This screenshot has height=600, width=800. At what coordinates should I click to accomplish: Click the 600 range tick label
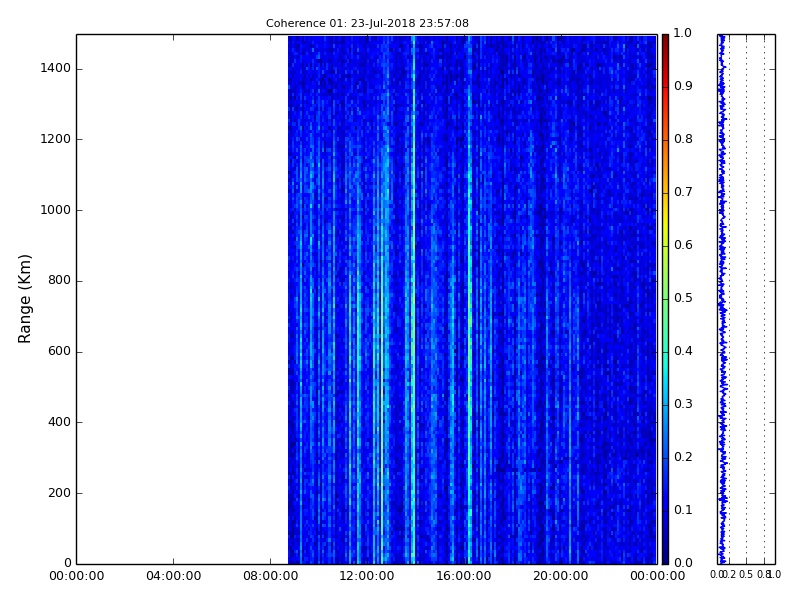click(59, 352)
